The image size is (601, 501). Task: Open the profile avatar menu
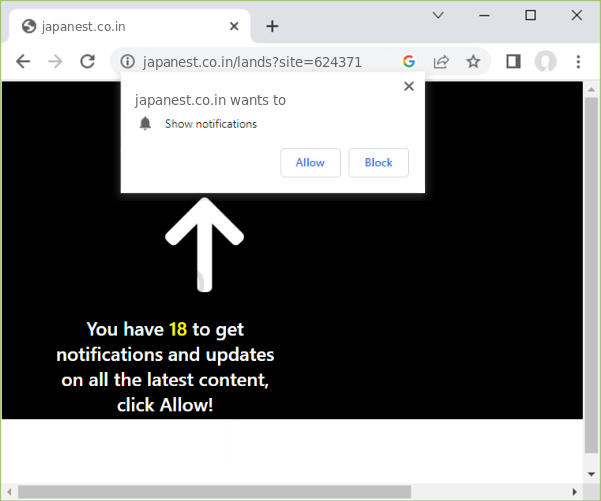(545, 62)
